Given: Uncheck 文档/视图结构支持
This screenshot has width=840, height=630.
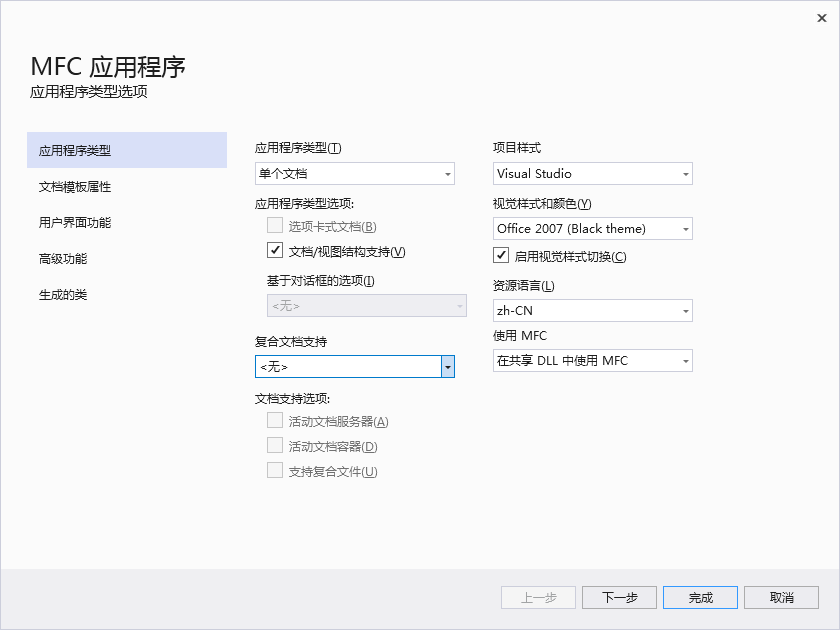Looking at the screenshot, I should coord(275,250).
